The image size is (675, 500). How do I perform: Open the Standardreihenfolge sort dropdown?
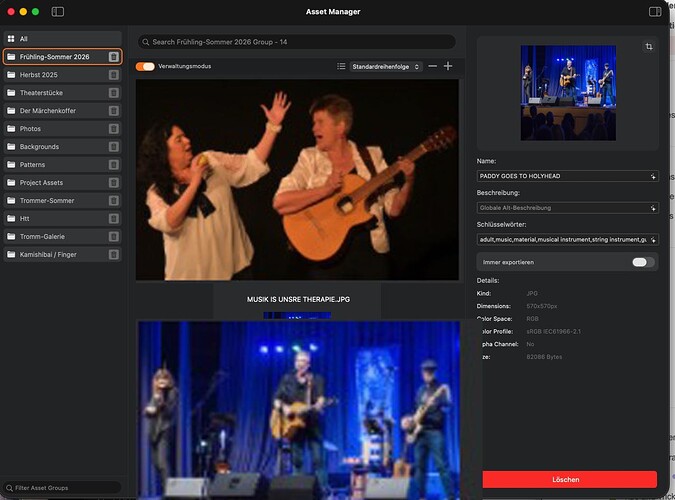click(386, 66)
